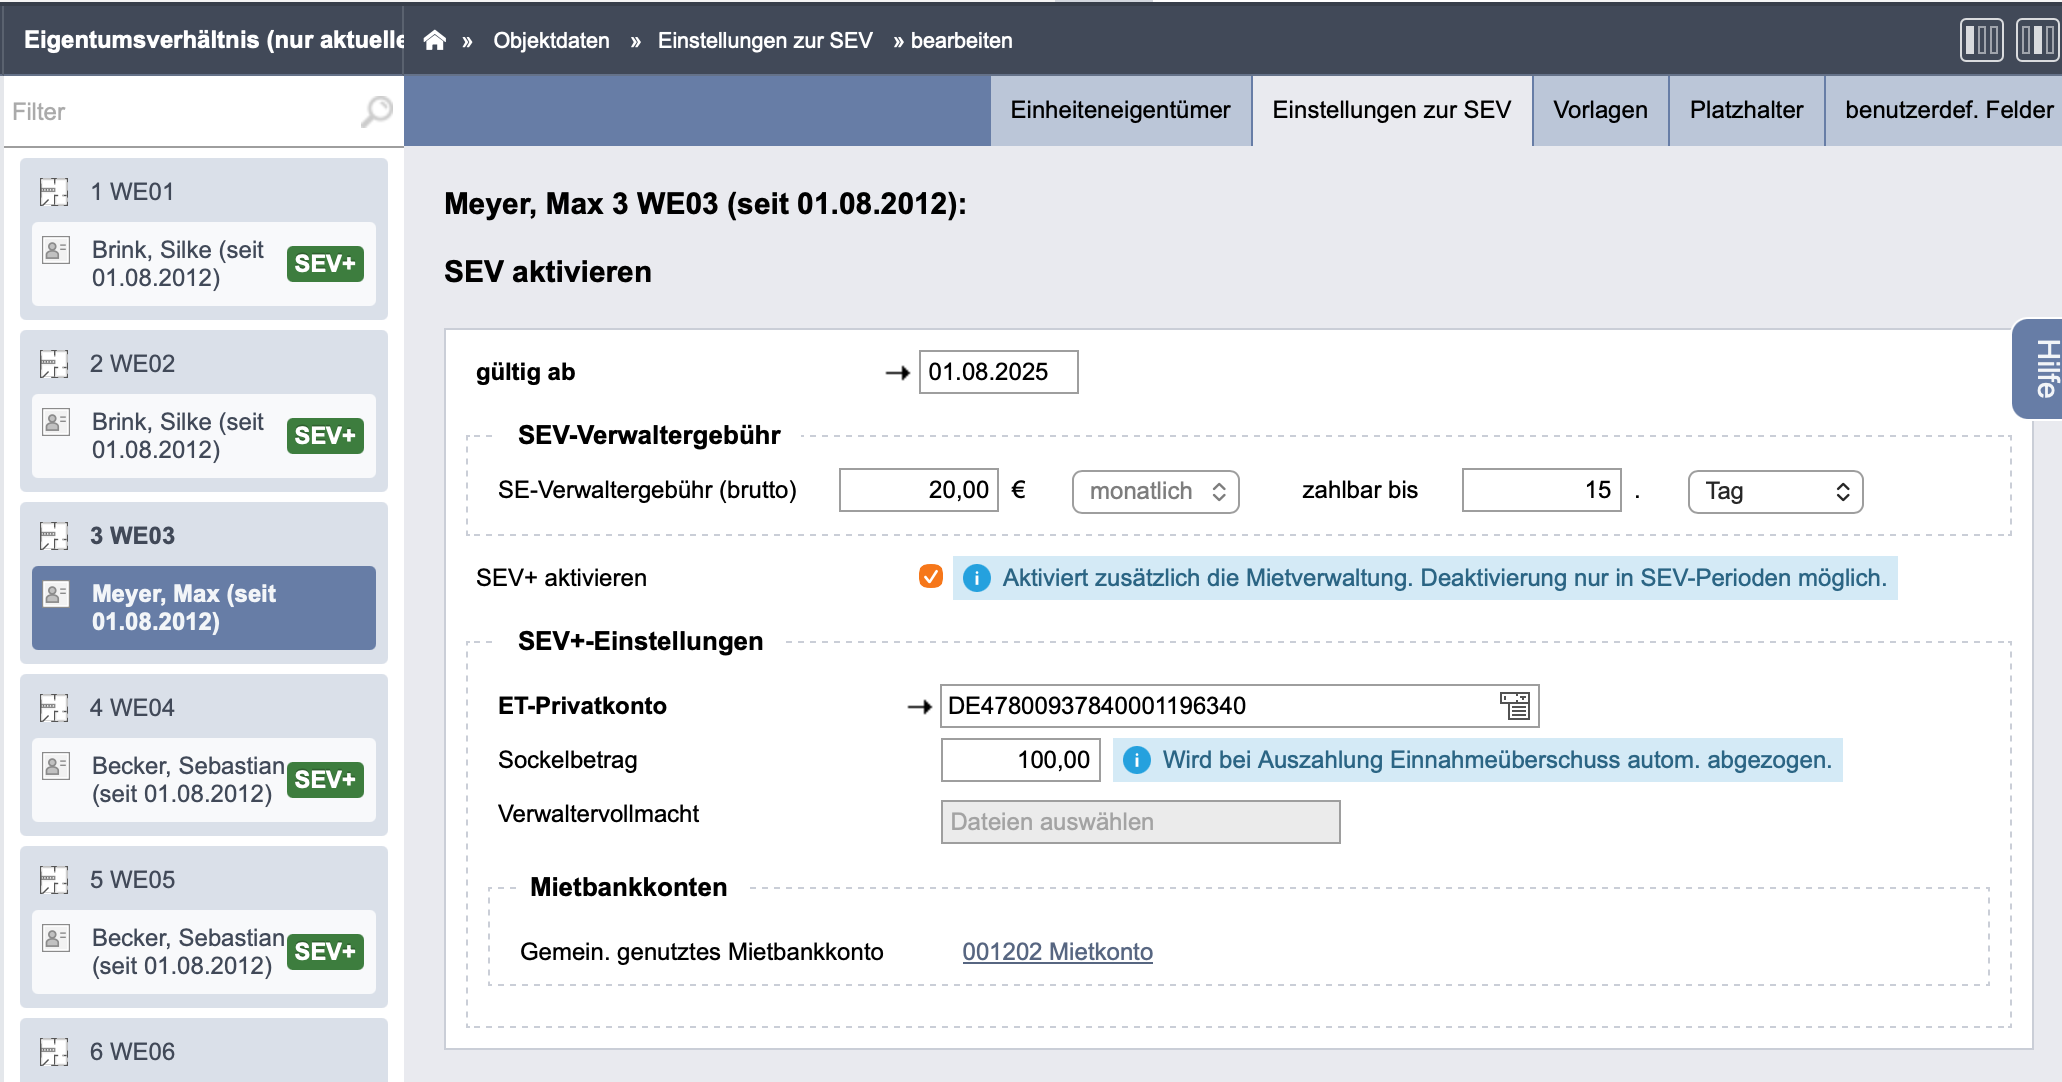The height and width of the screenshot is (1082, 2062).
Task: Click the 3 WE03 unit header
Action: click(204, 535)
